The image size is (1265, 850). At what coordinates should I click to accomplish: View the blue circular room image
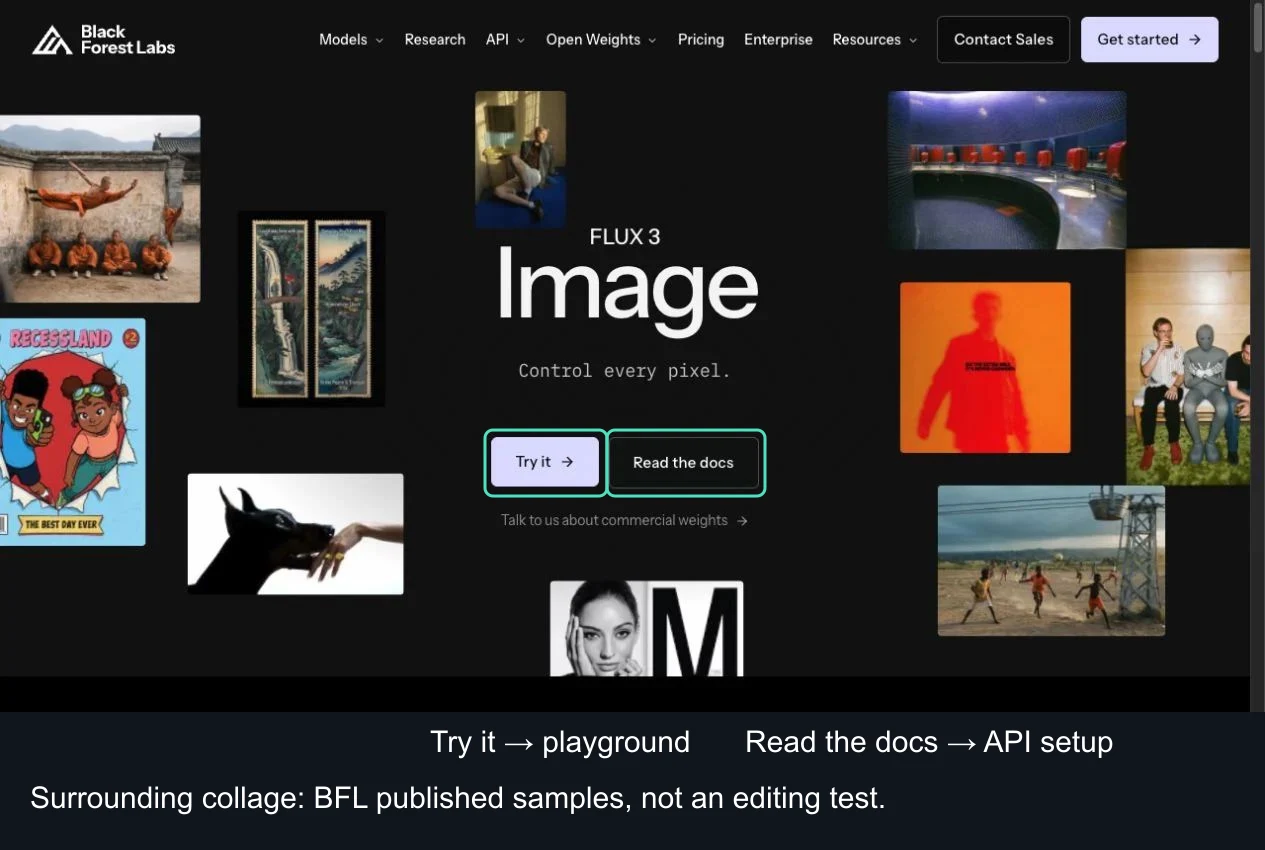pyautogui.click(x=1007, y=170)
